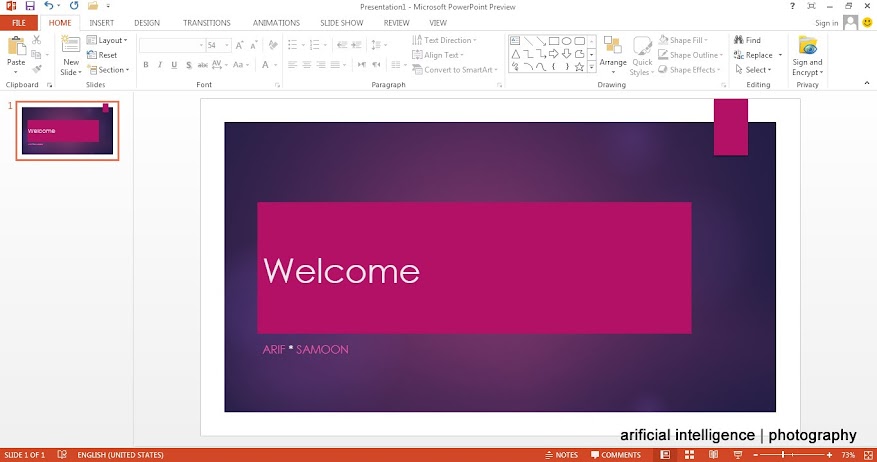Image resolution: width=877 pixels, height=462 pixels.
Task: Click spell check icon in status bar
Action: (x=62, y=455)
